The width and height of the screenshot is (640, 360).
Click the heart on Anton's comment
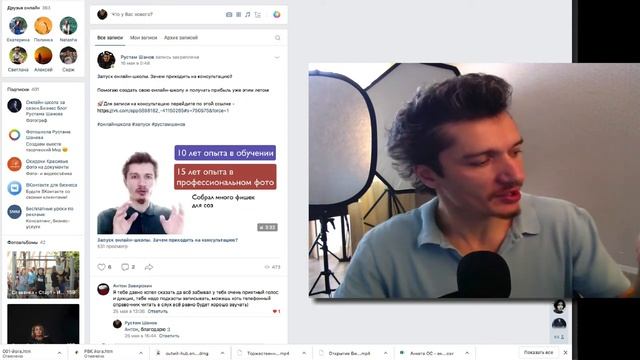click(x=275, y=311)
